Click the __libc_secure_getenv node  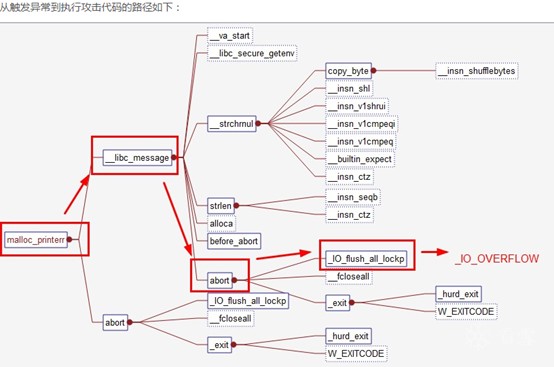(252, 53)
